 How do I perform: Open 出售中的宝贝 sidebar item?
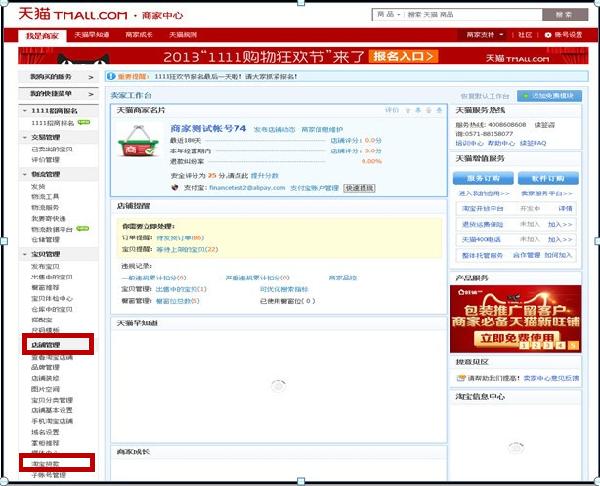(52, 277)
